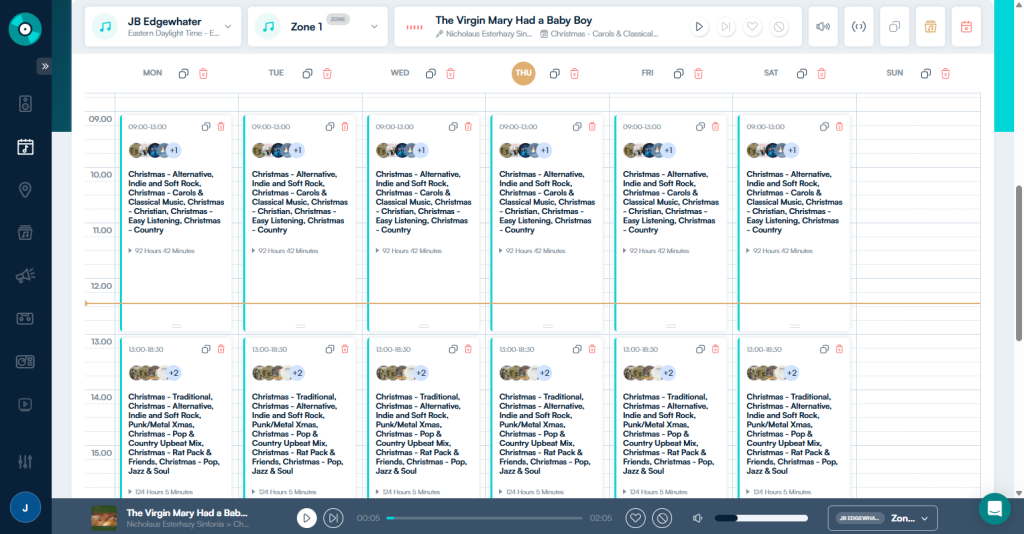Block current song in top bar
The image size is (1024, 534).
tap(779, 27)
